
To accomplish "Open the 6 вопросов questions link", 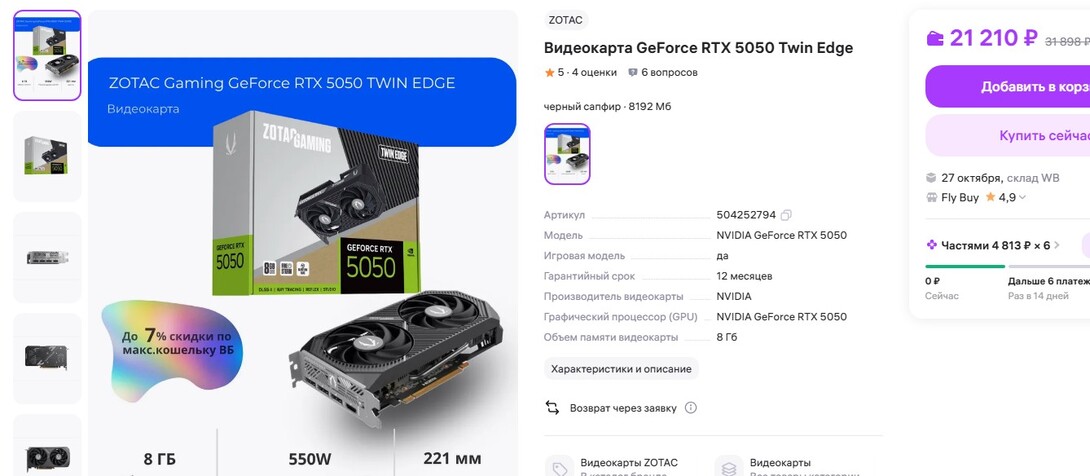I will (x=669, y=72).
